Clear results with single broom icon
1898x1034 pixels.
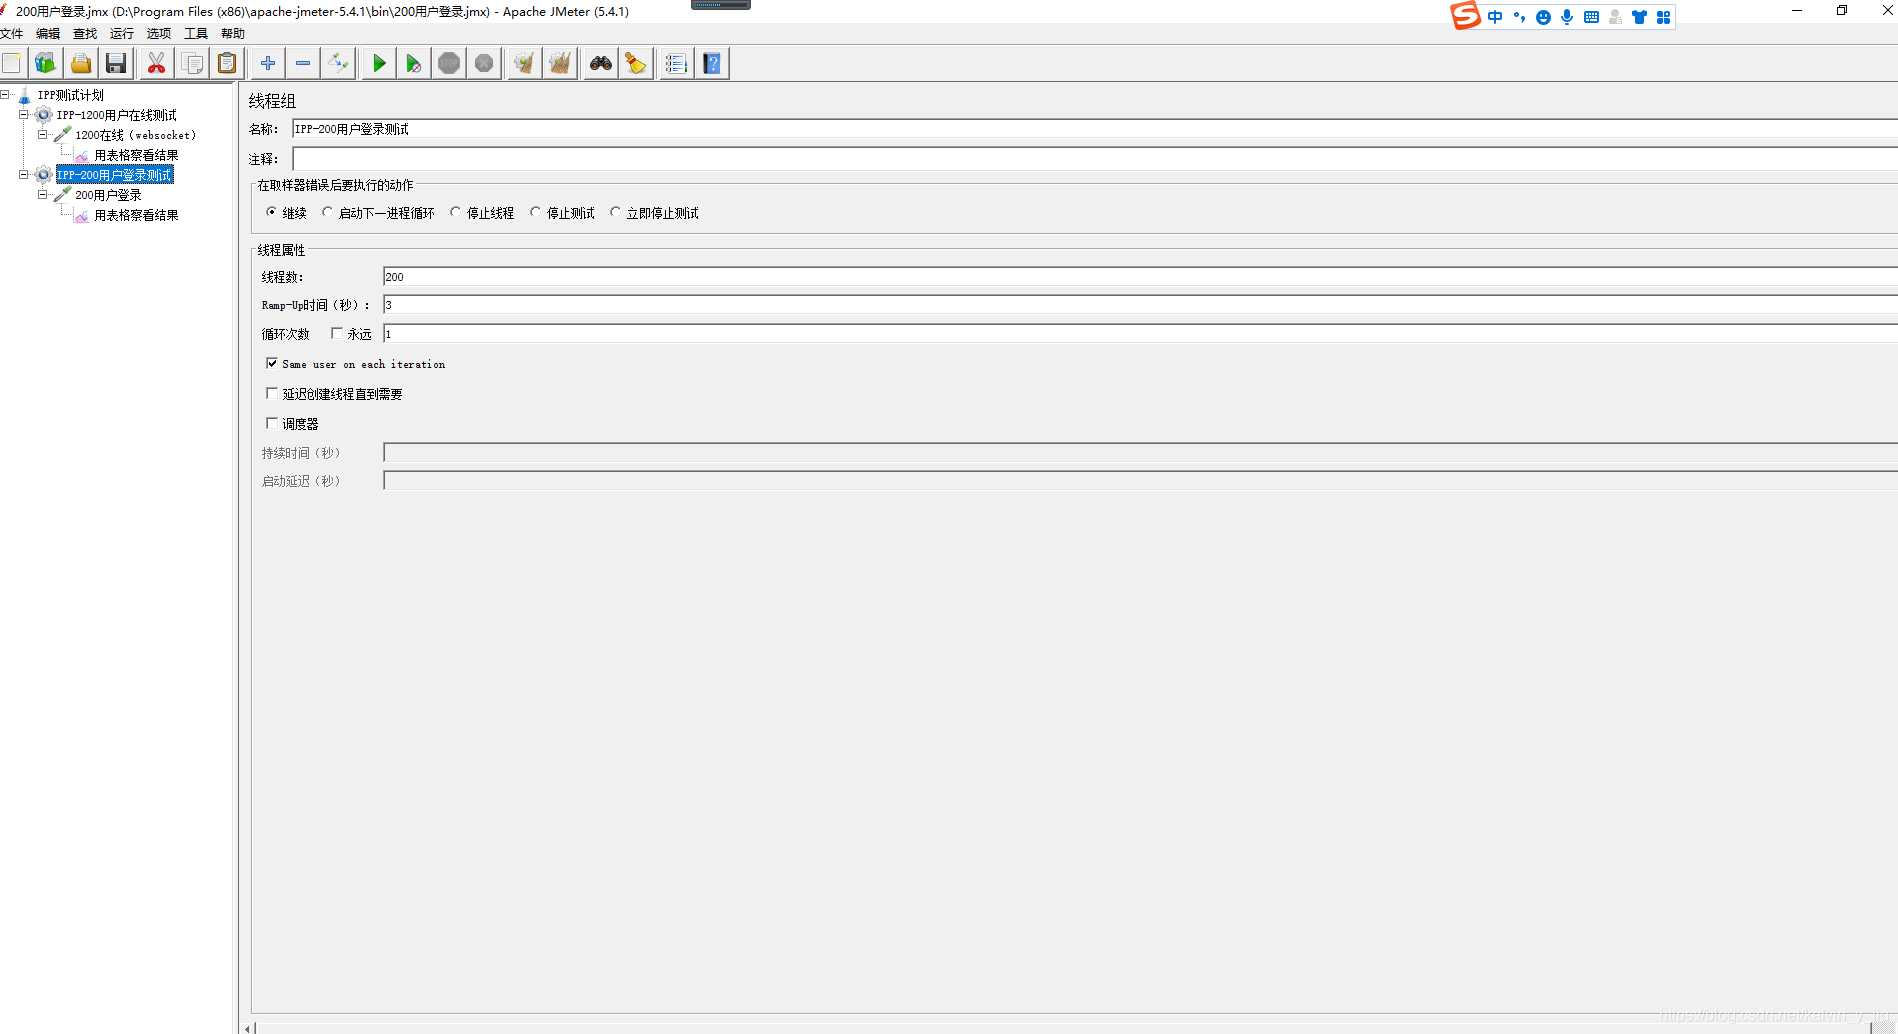click(x=523, y=63)
